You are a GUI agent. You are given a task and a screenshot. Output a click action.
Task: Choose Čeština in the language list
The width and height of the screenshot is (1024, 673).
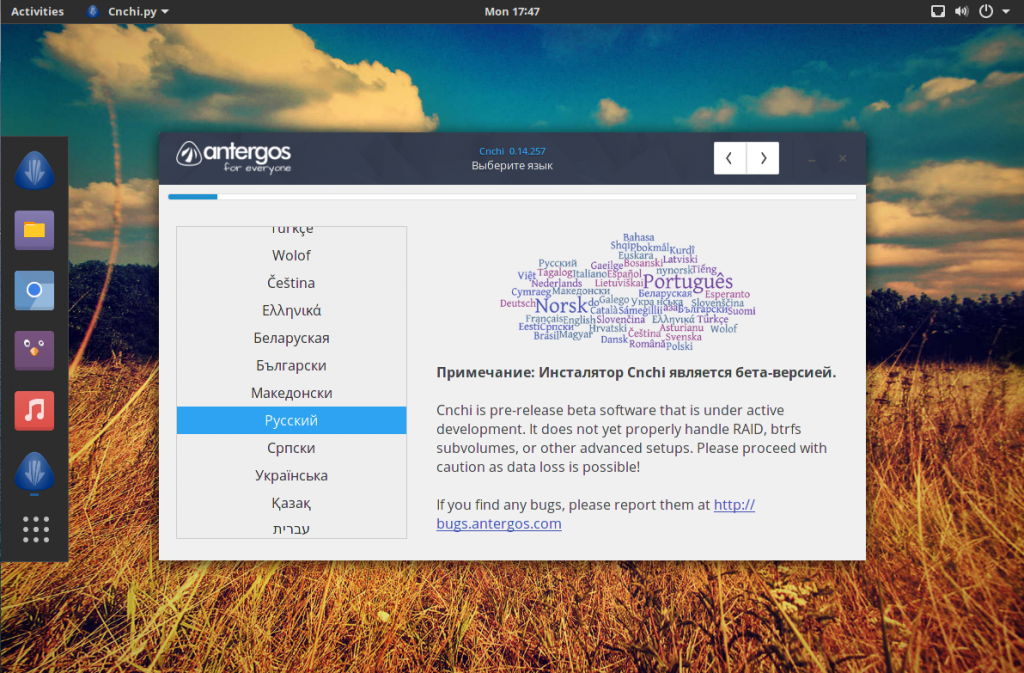point(291,283)
